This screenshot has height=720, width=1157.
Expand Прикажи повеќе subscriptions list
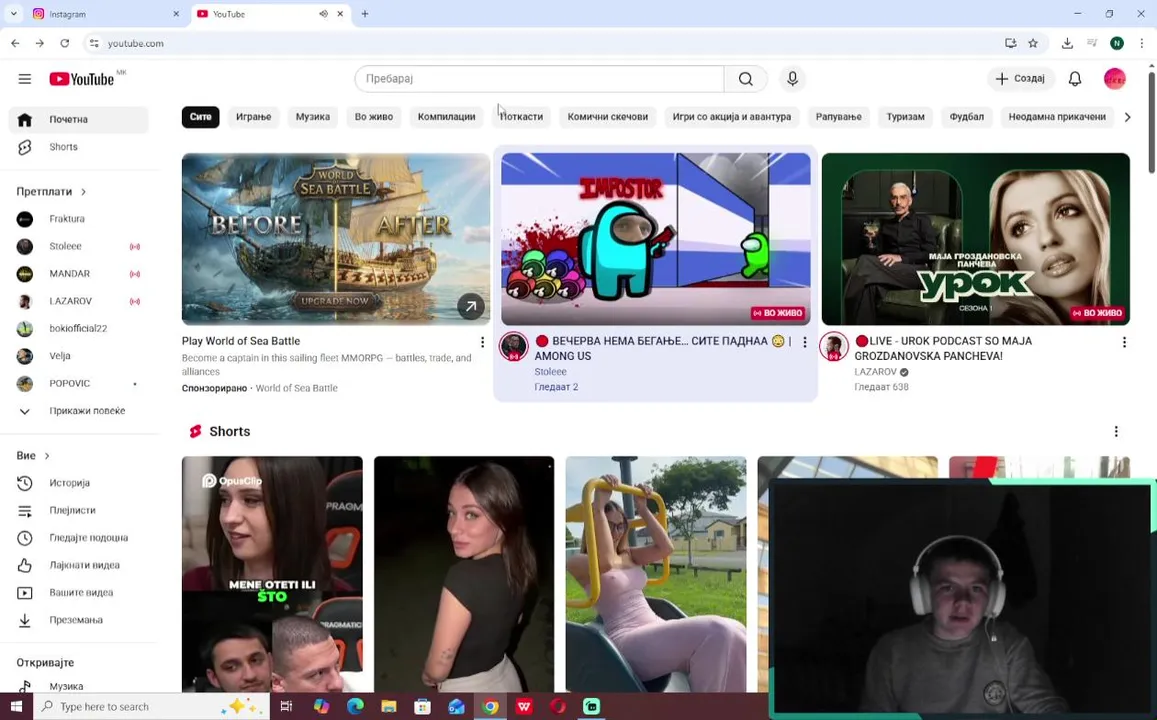click(79, 411)
